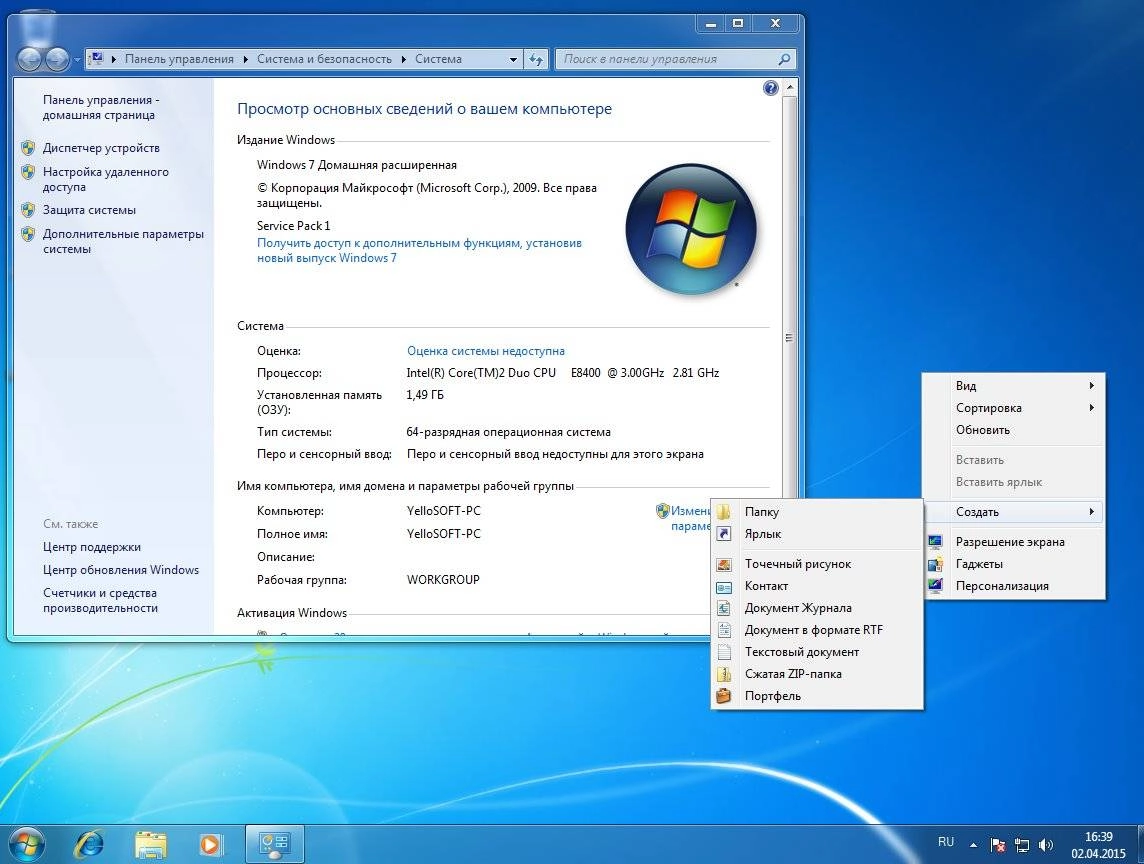Open Центр поддержки link

point(91,547)
